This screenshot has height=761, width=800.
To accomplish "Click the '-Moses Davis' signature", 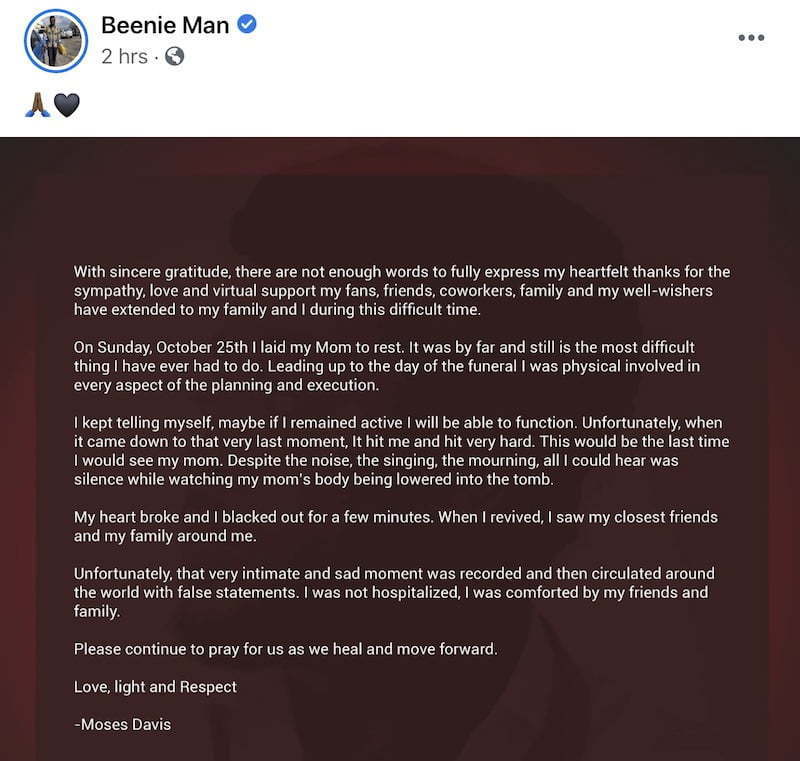I will (122, 725).
